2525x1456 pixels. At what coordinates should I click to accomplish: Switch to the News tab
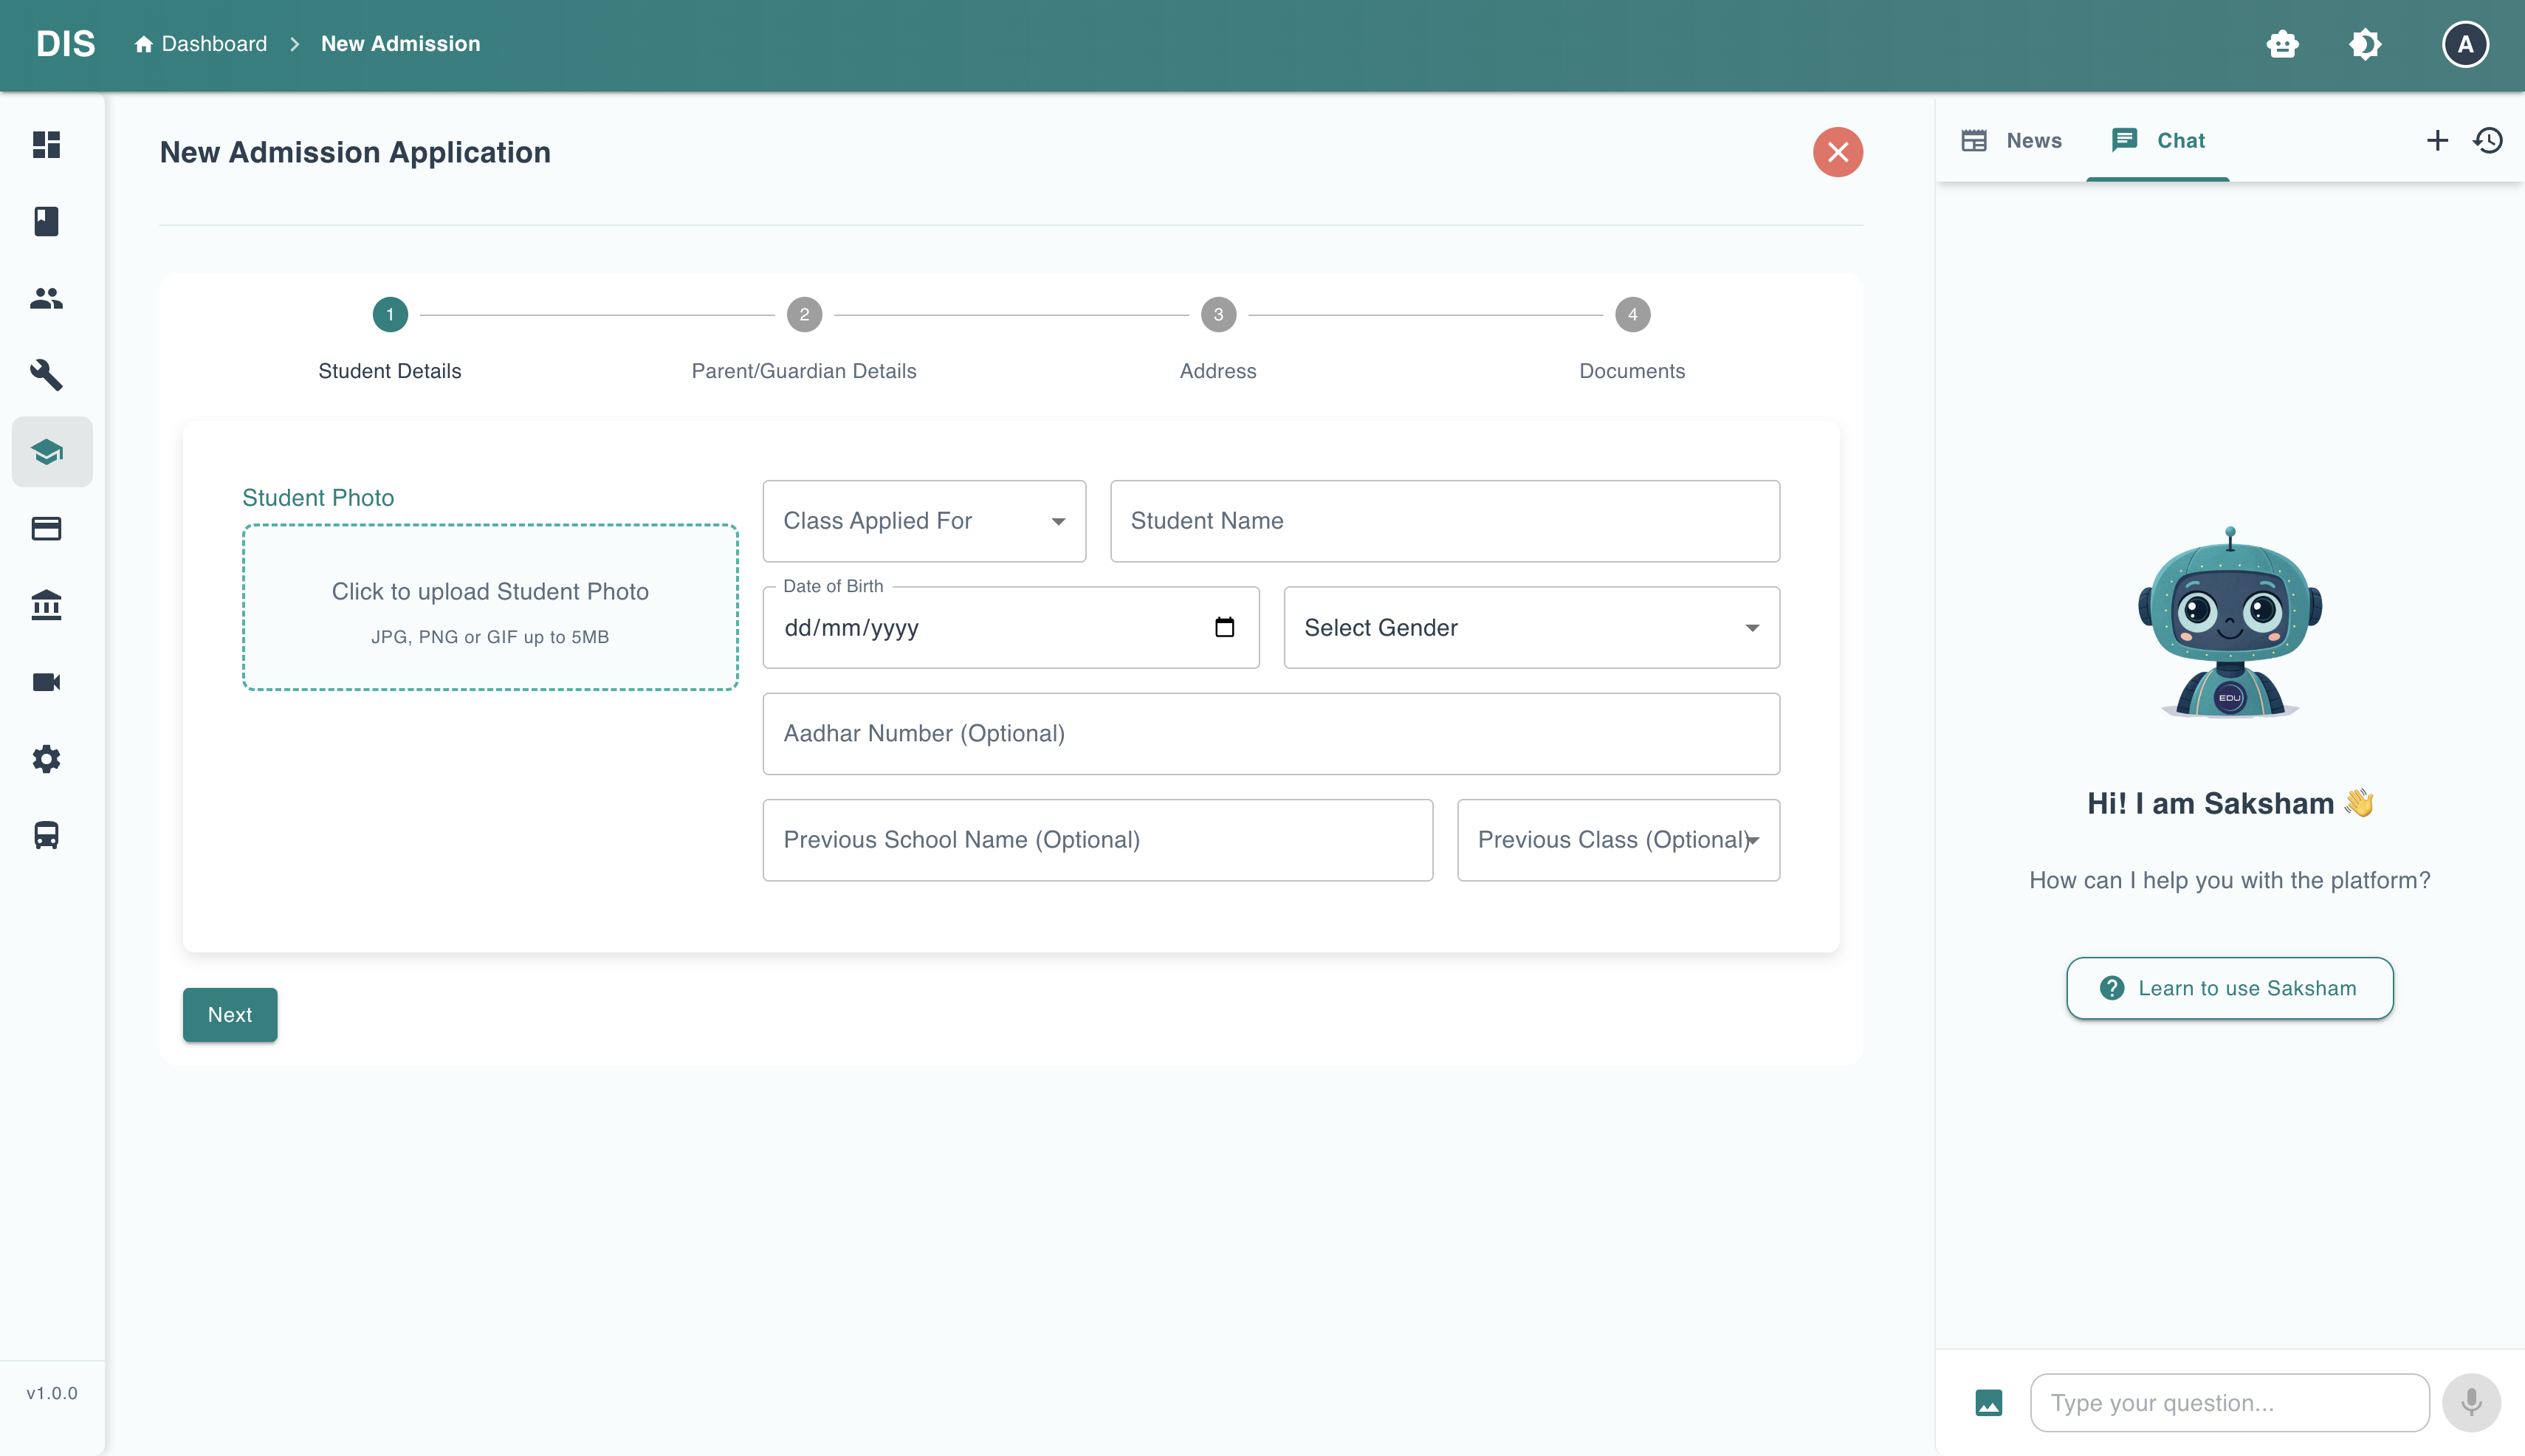(x=2011, y=140)
